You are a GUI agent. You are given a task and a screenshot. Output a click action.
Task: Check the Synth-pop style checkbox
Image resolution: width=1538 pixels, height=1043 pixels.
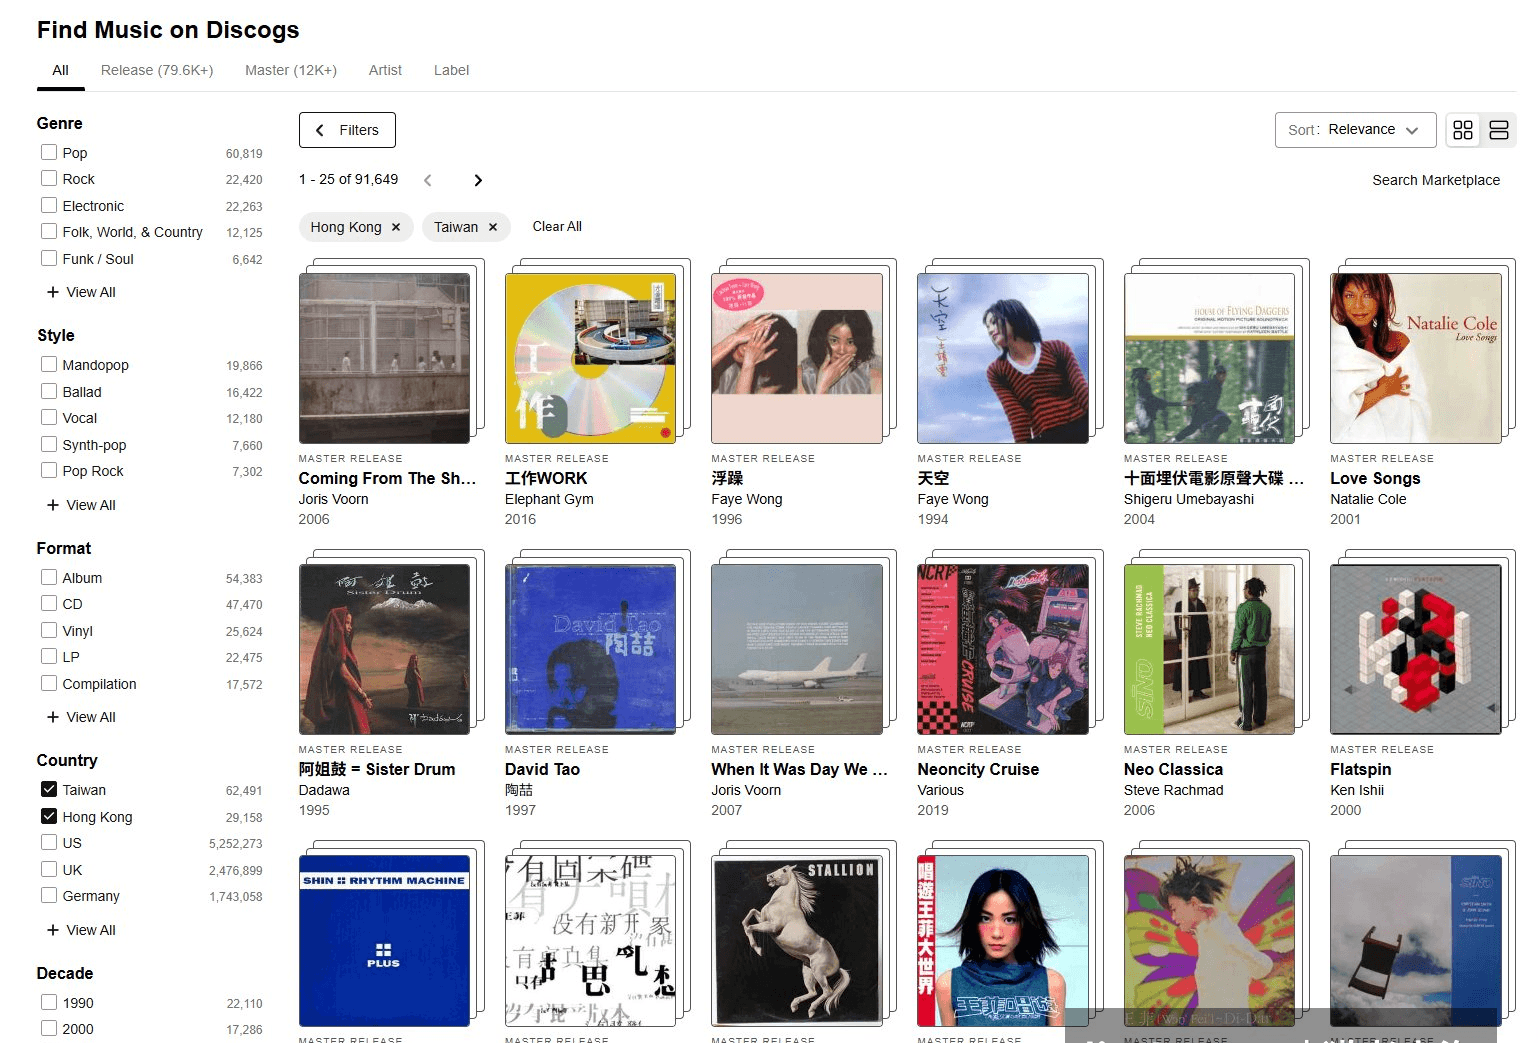48,444
